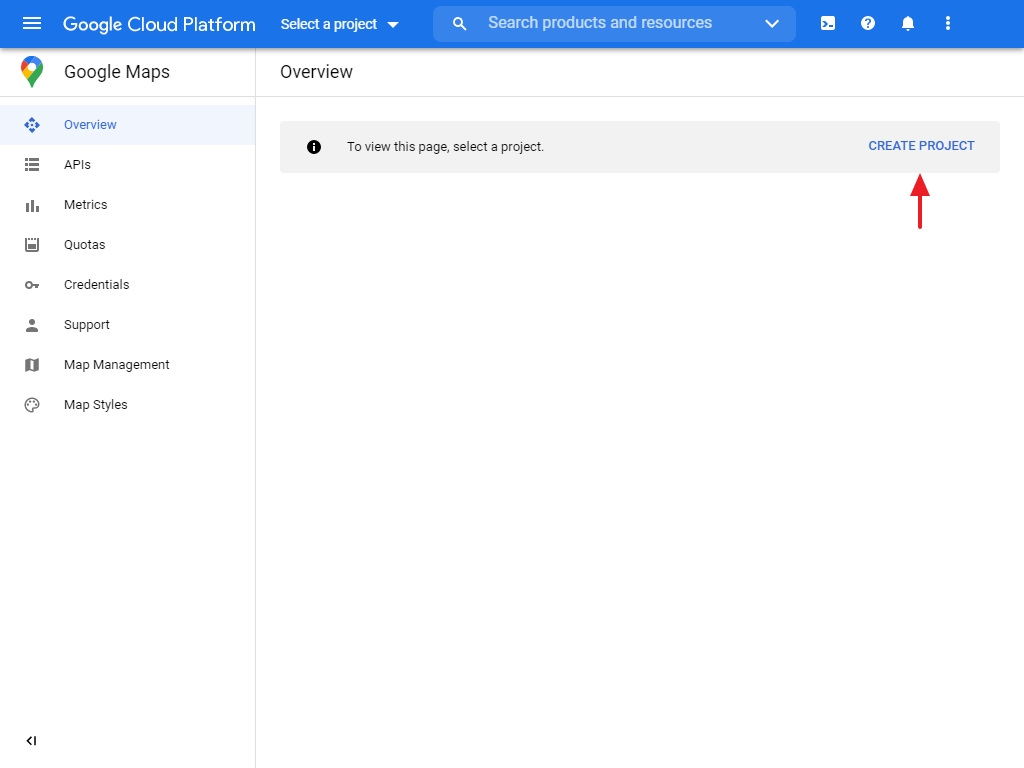The width and height of the screenshot is (1024, 768).
Task: Click the Google Maps pin logo
Action: 32,72
